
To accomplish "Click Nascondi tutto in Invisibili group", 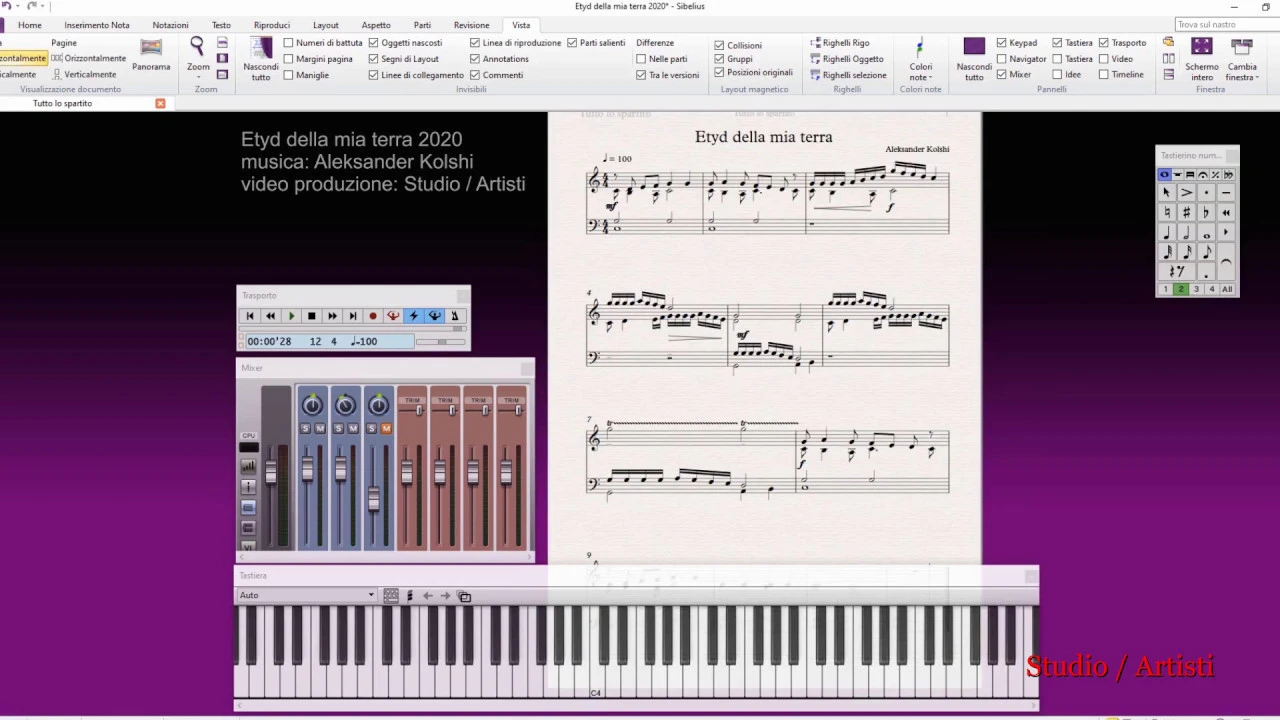I will pyautogui.click(x=261, y=59).
